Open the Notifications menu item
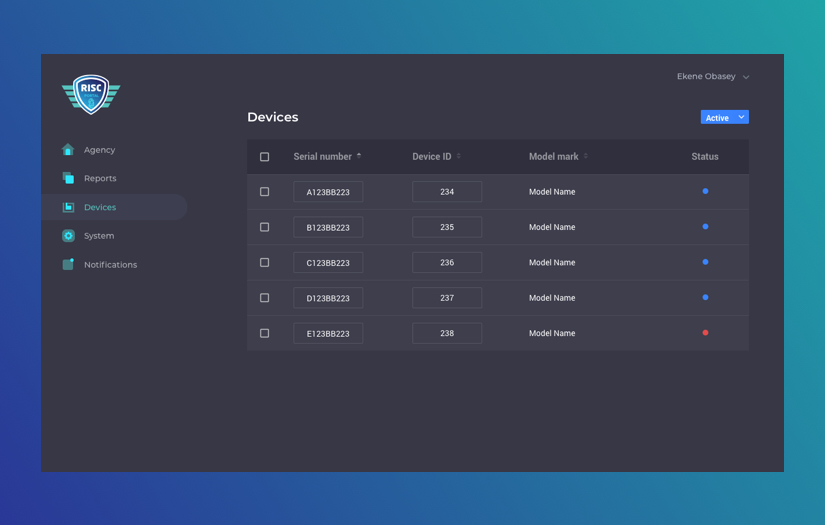The height and width of the screenshot is (525, 825). [x=110, y=265]
